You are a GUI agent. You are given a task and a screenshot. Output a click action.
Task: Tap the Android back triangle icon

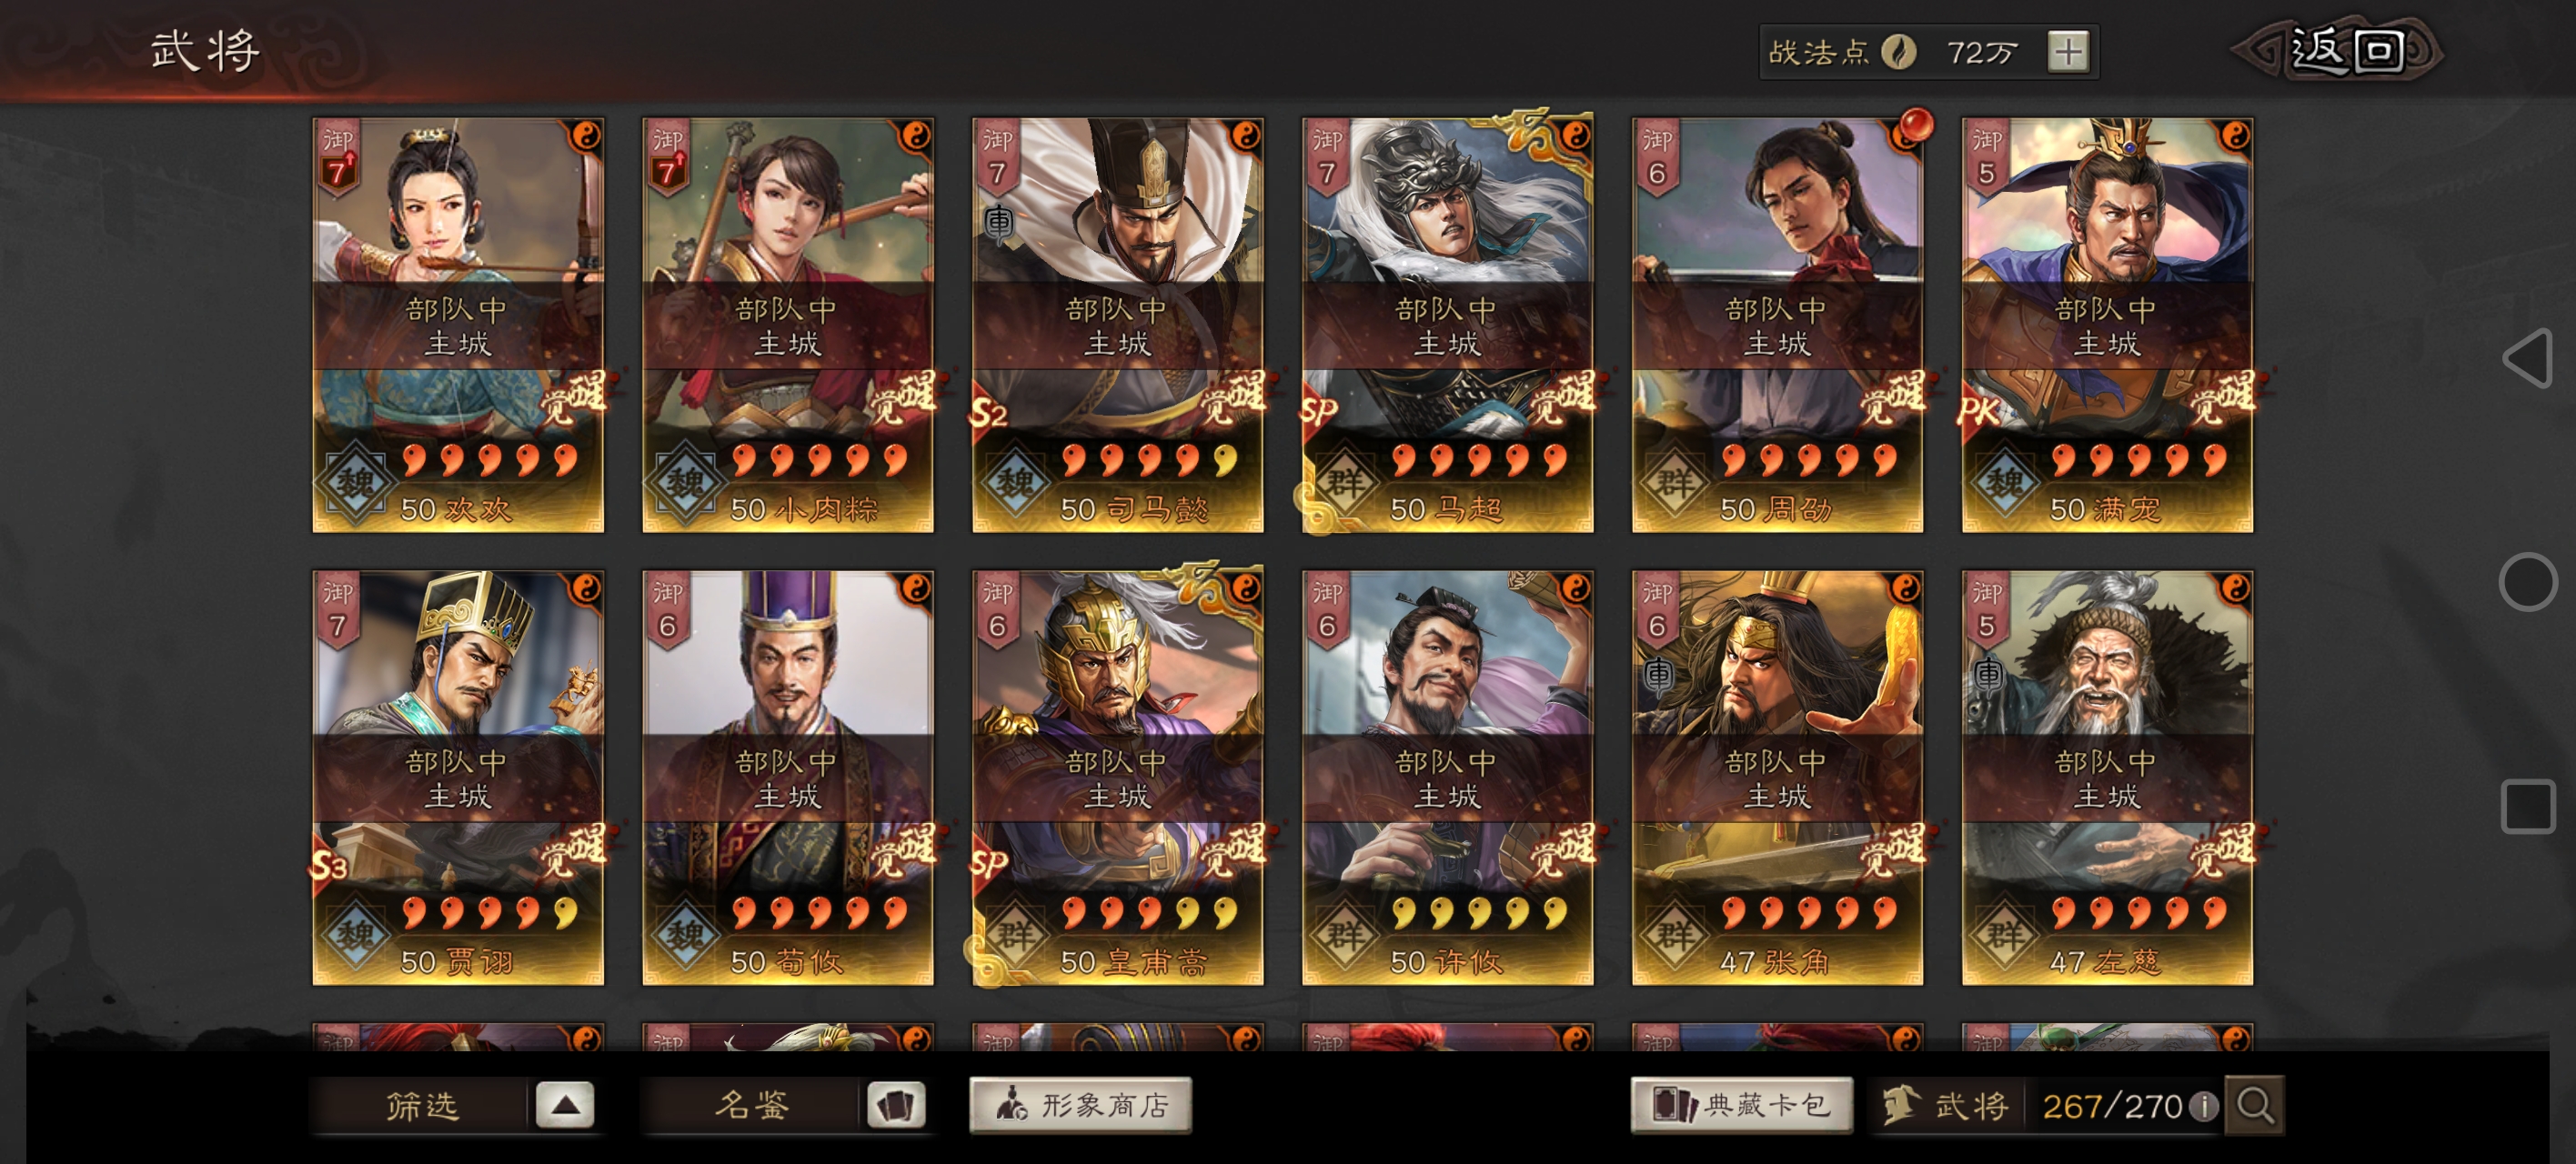click(x=2527, y=358)
